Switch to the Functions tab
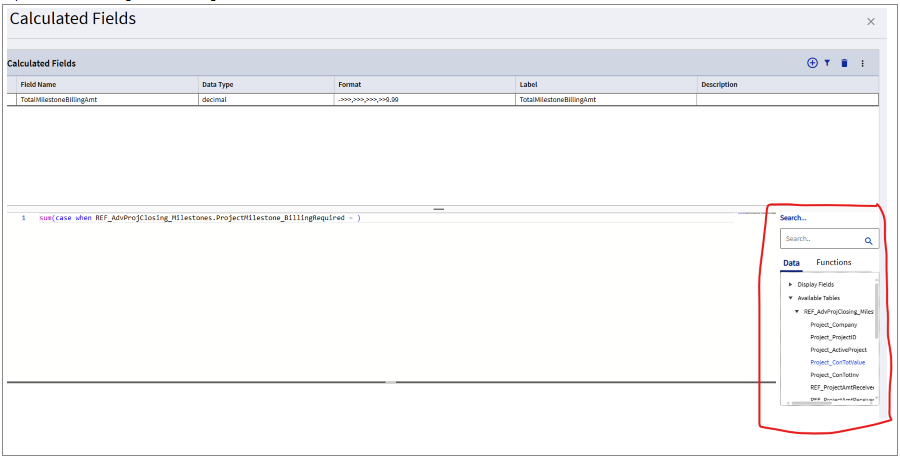The height and width of the screenshot is (457, 900). coord(833,262)
